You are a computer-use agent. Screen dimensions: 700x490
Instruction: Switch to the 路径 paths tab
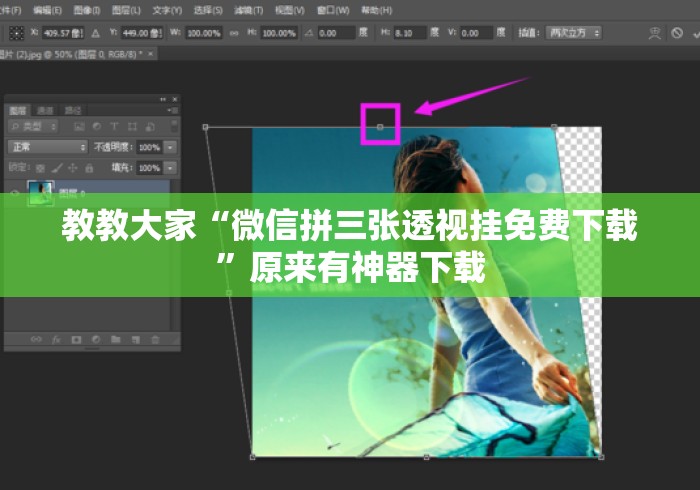point(72,110)
